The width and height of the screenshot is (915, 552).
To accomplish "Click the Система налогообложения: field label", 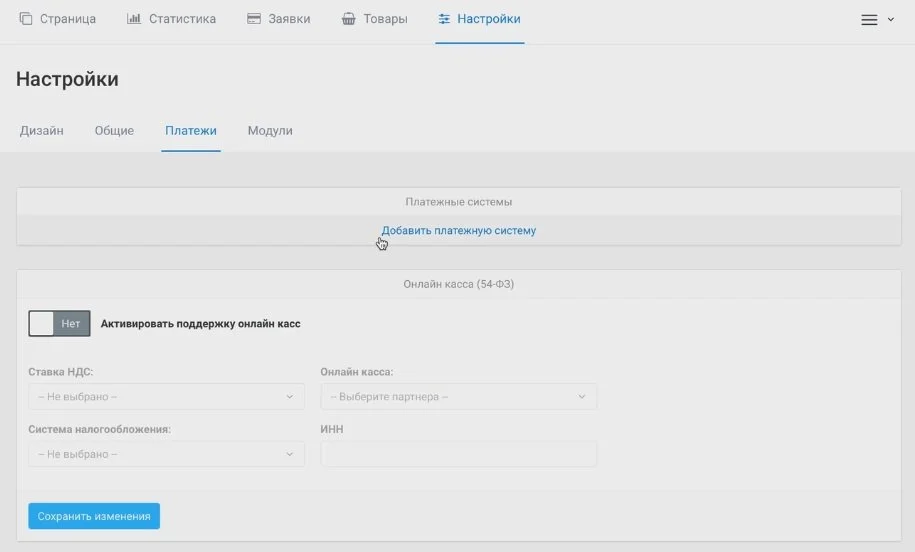I will (x=100, y=429).
